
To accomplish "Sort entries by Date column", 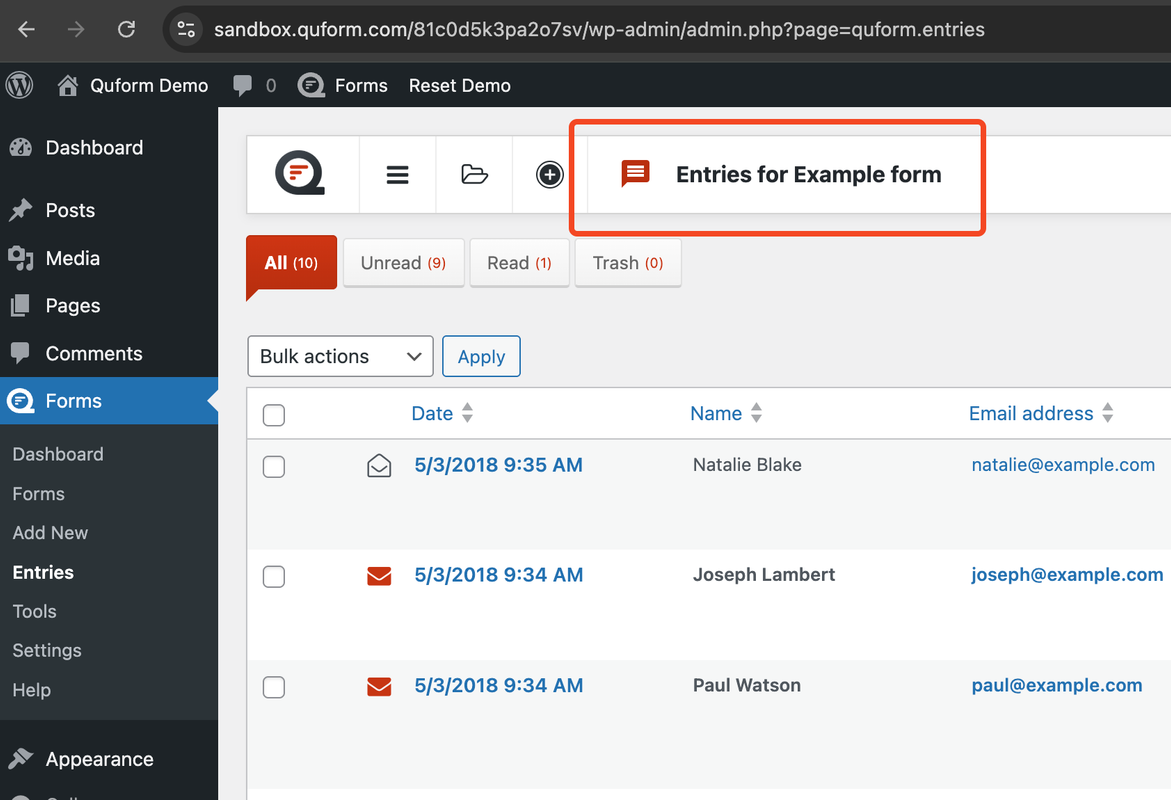I will [432, 413].
